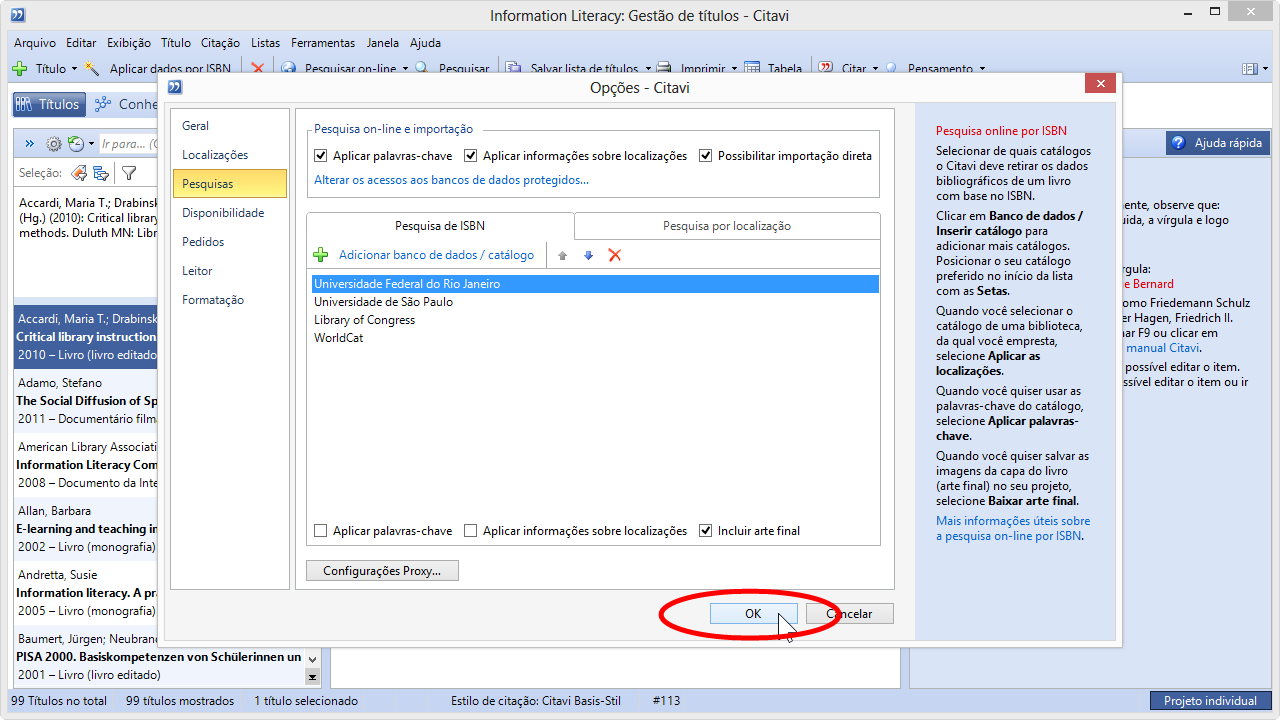Click the Imprimir printer icon
Screen dimensions: 1280x720
tap(665, 69)
